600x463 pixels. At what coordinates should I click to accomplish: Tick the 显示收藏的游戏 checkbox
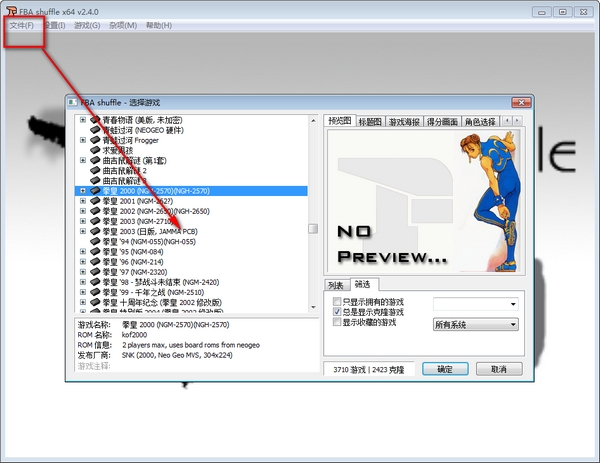[x=337, y=322]
